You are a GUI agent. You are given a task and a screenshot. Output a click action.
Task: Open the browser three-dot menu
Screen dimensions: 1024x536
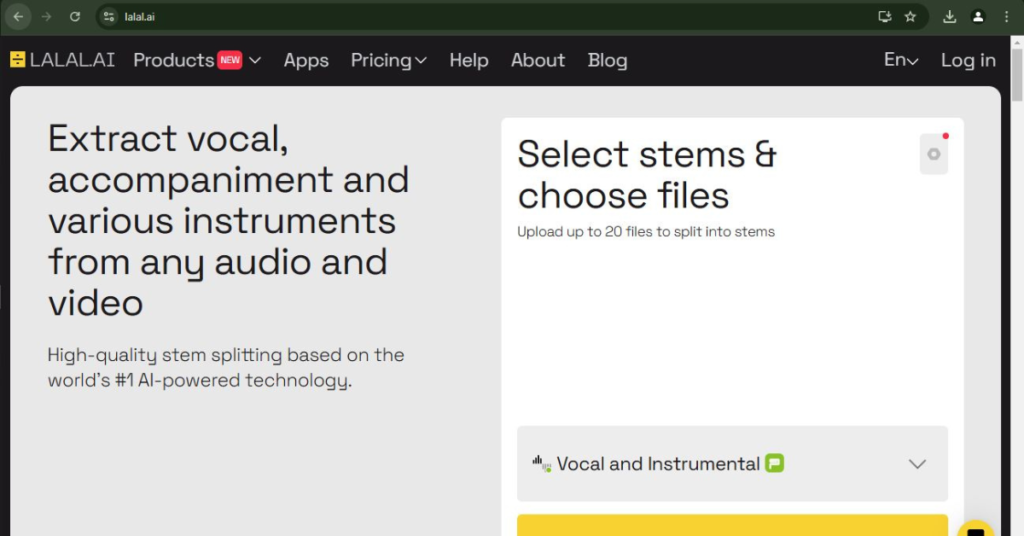pyautogui.click(x=1006, y=17)
